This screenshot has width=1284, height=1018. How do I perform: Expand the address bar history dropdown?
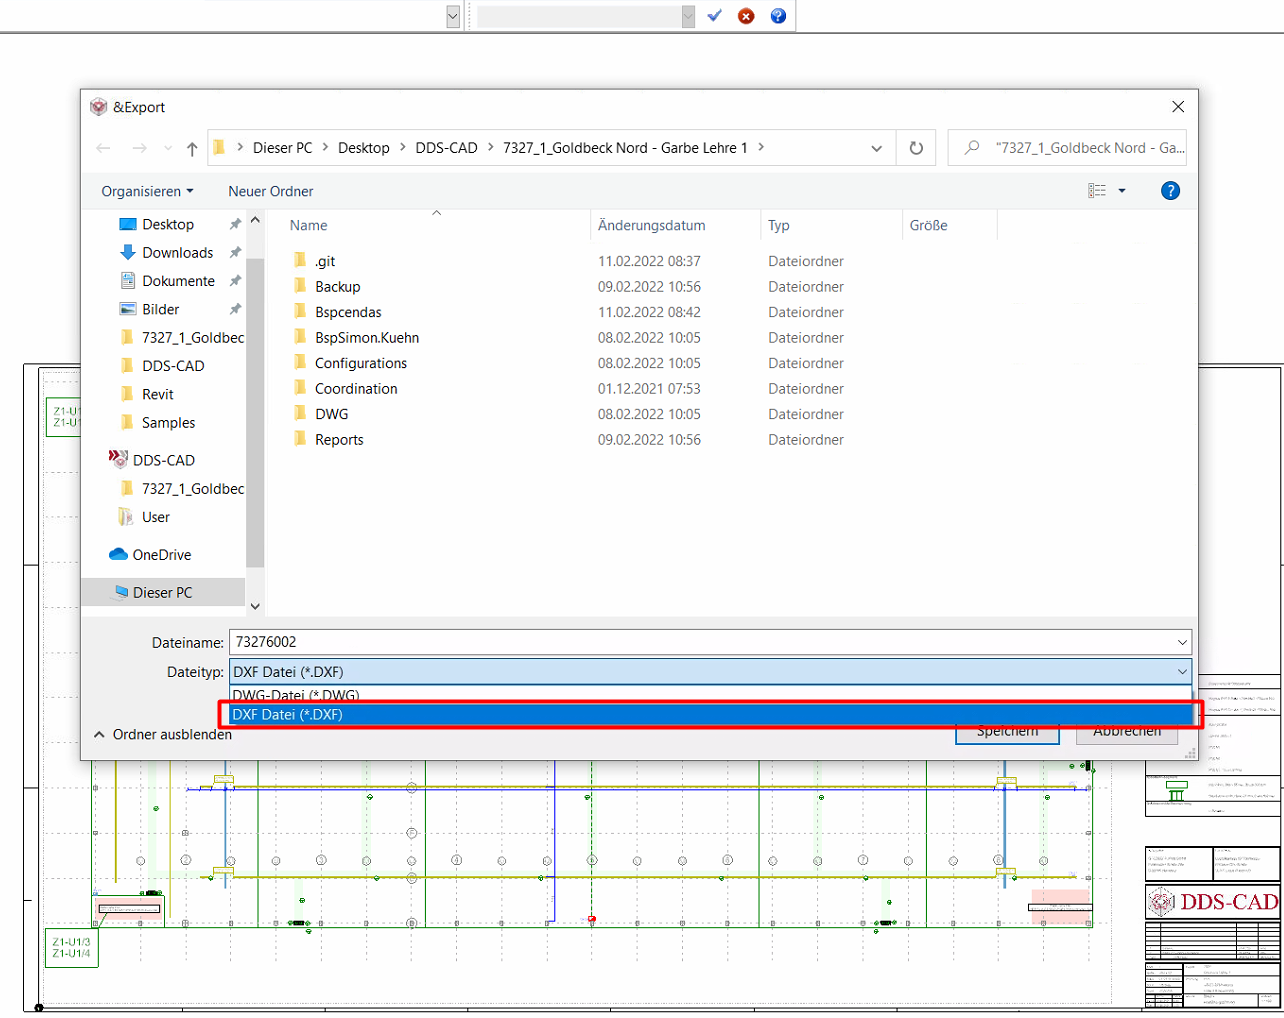tap(876, 148)
